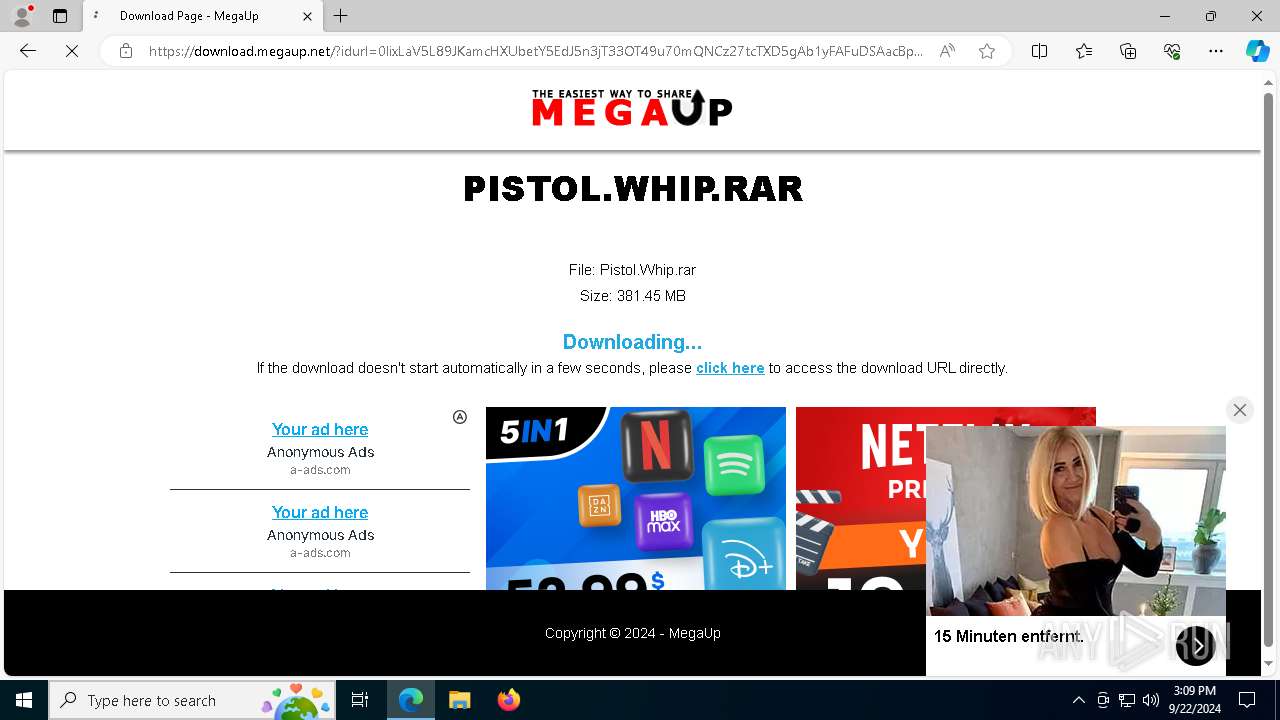Click the PISTOL.WHIP.RAR heading
Screen dimensions: 1280x720
pyautogui.click(x=633, y=189)
